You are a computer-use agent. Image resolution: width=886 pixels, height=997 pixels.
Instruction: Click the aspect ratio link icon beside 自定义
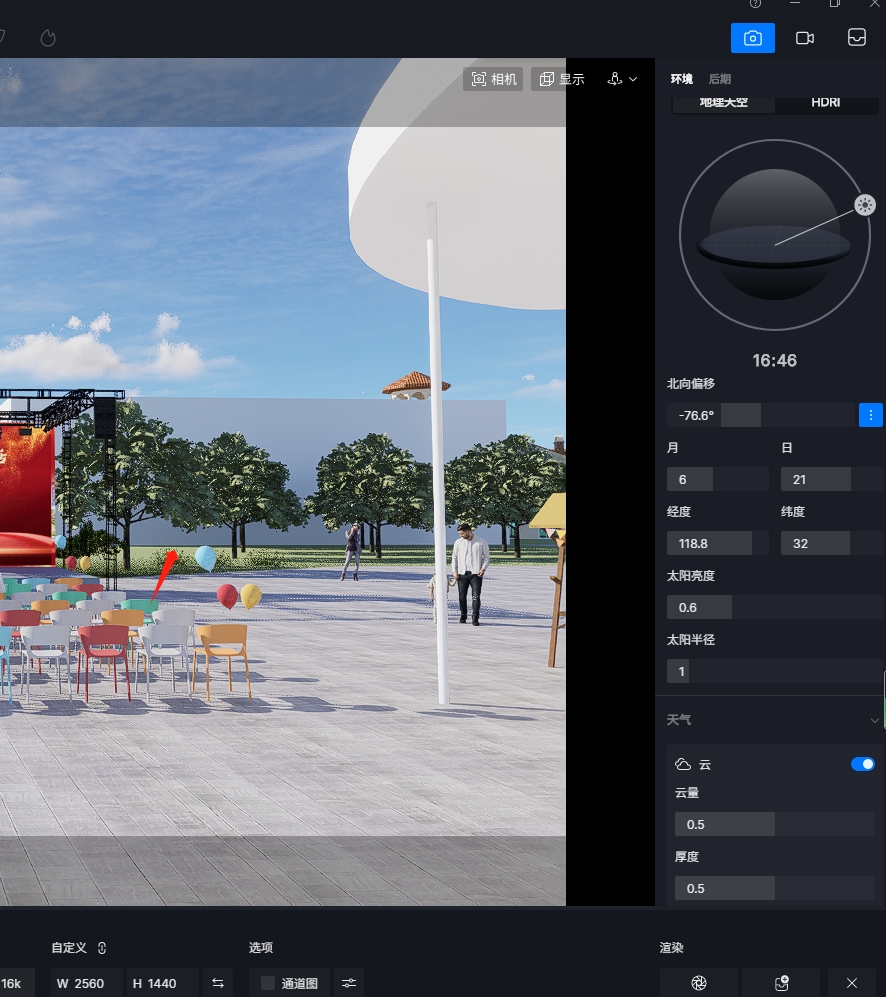102,948
